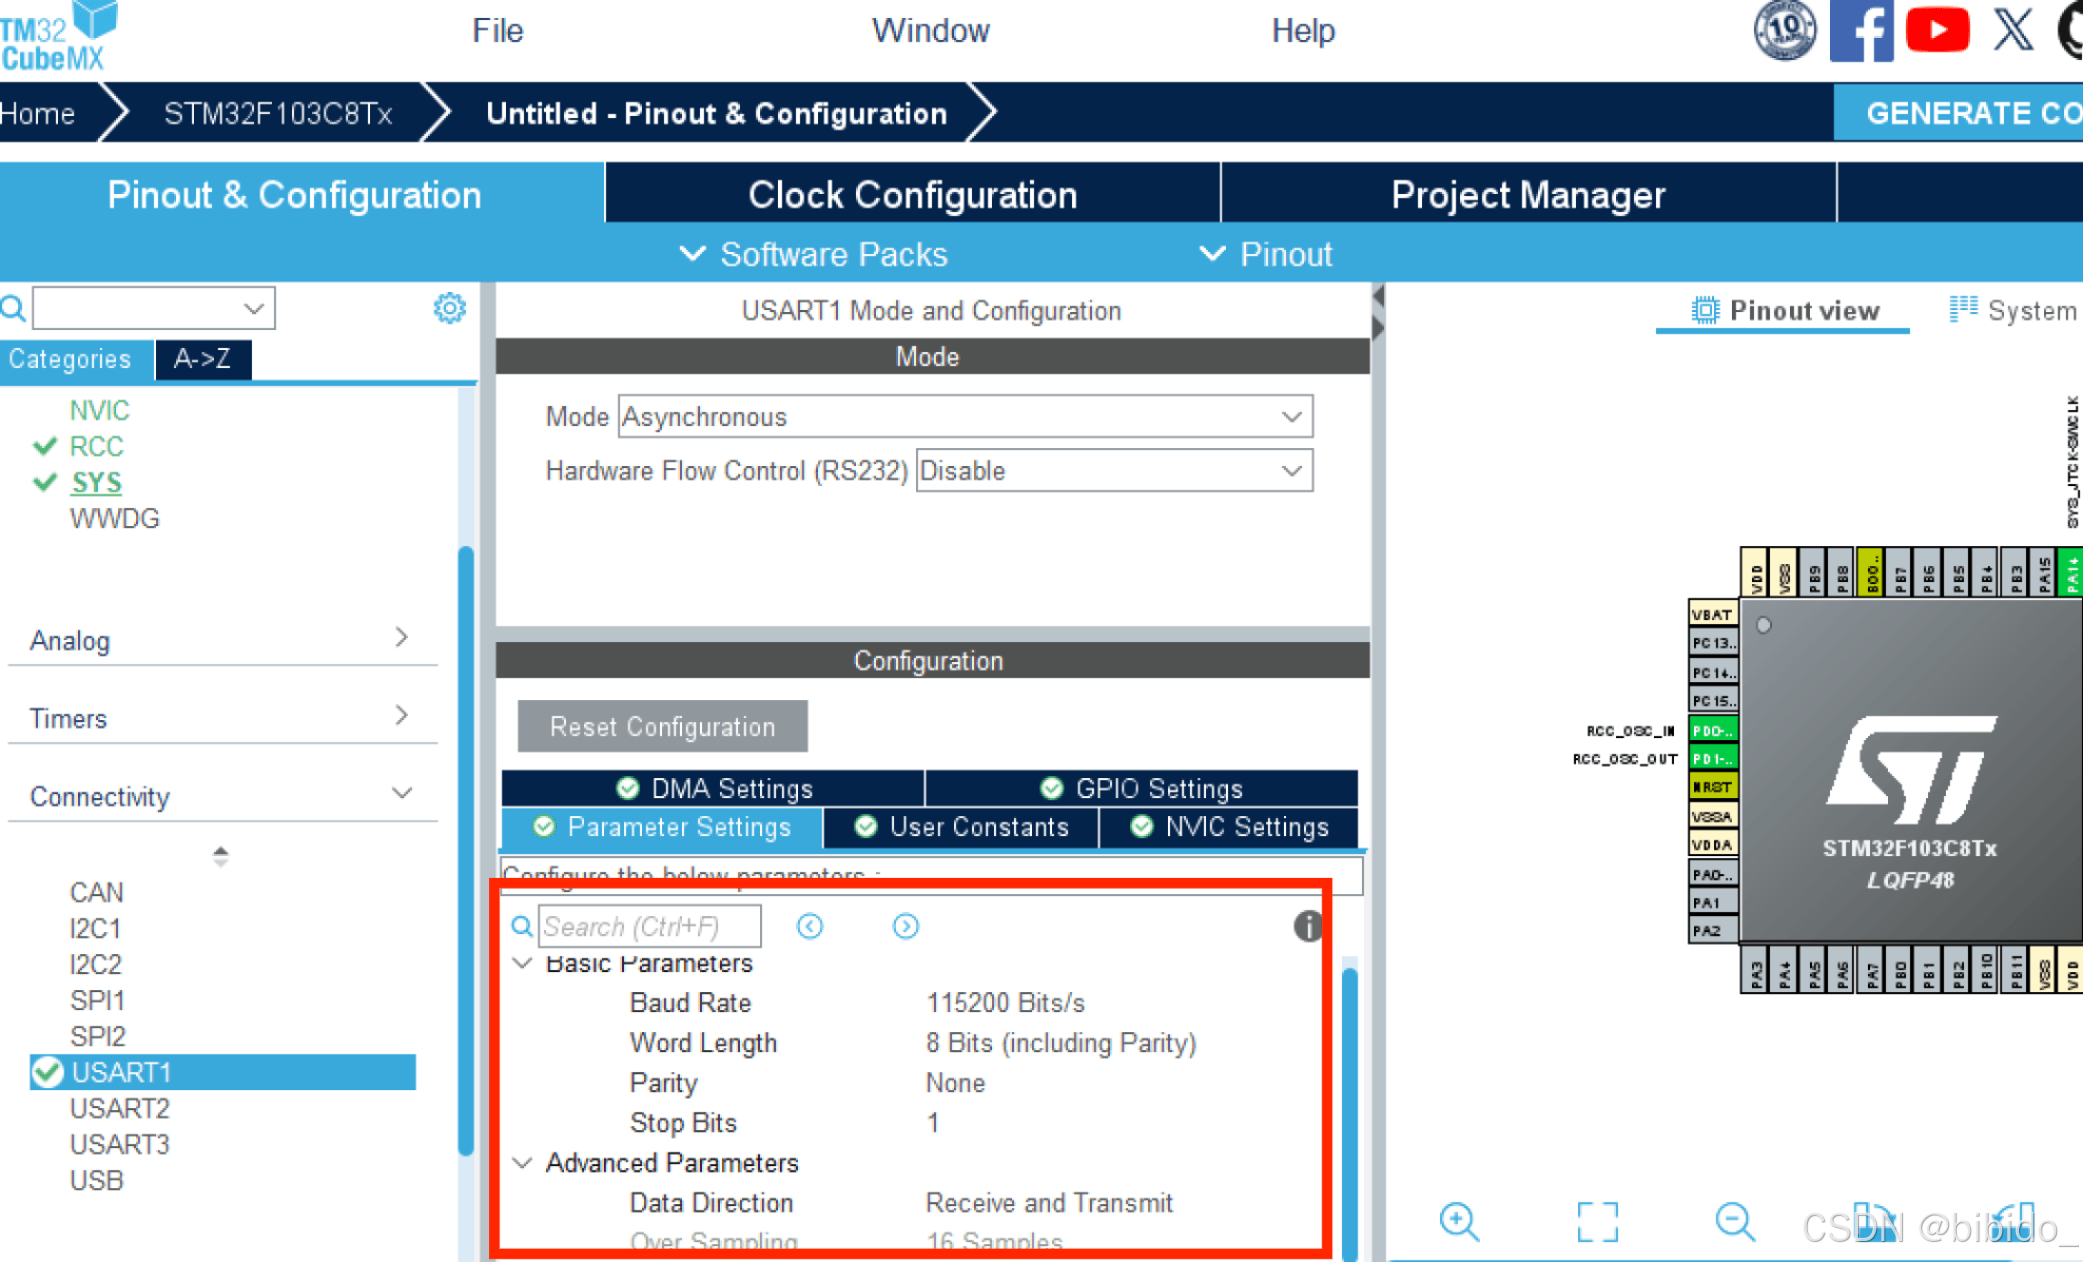Screen dimensions: 2083x1262
Task: Go to next parameter search result
Action: point(905,927)
